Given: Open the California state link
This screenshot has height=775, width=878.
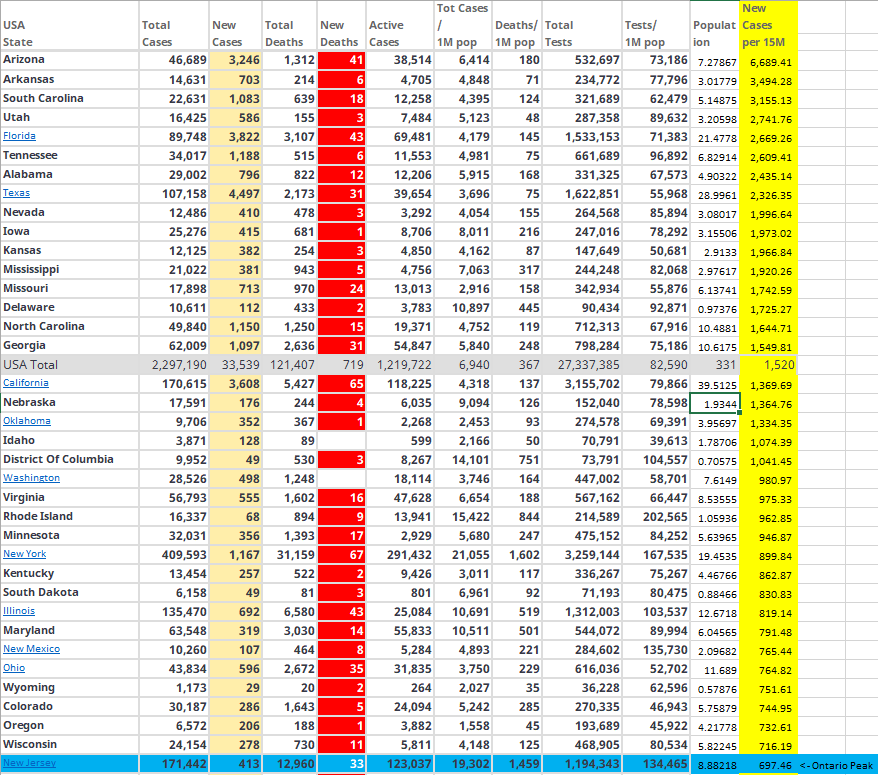Looking at the screenshot, I should click(26, 383).
